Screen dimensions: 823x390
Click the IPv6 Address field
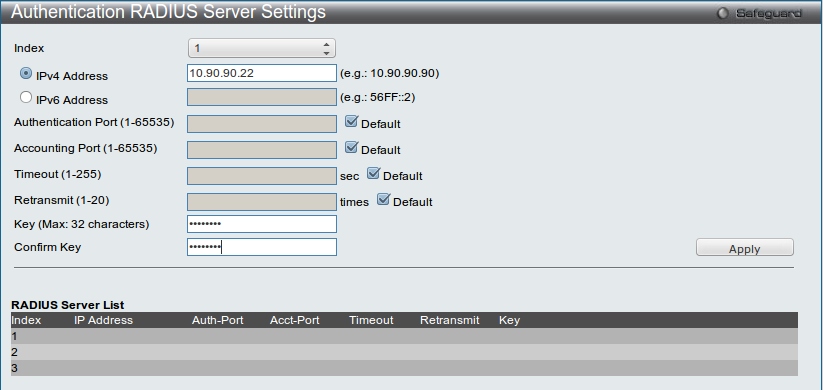tap(262, 97)
